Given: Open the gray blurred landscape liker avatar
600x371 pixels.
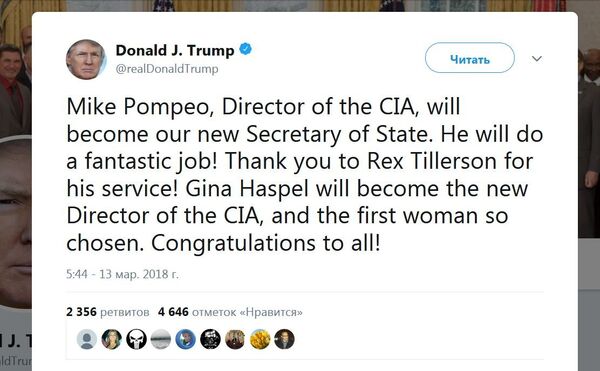Looking at the screenshot, I should 161,339.
